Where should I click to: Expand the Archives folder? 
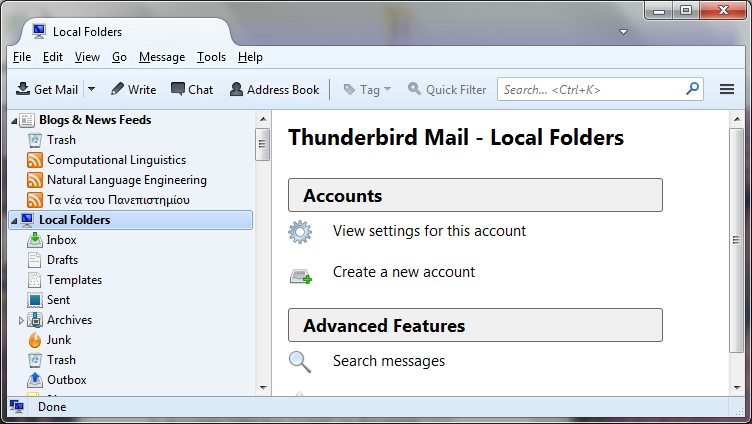click(21, 320)
